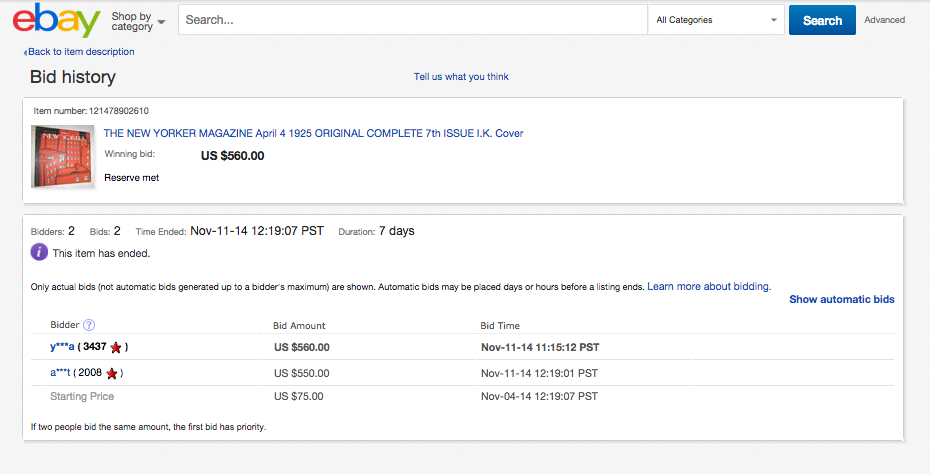Click the Bidder help question-mark icon
The width and height of the screenshot is (930, 474).
pos(89,325)
